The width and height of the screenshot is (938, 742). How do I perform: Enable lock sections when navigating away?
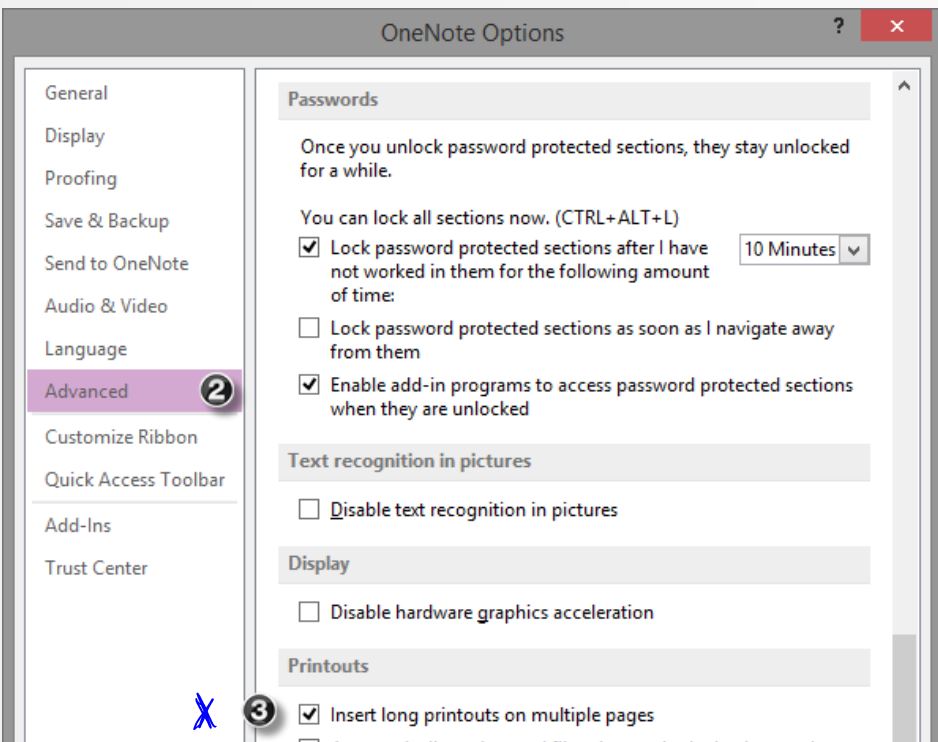coord(309,328)
